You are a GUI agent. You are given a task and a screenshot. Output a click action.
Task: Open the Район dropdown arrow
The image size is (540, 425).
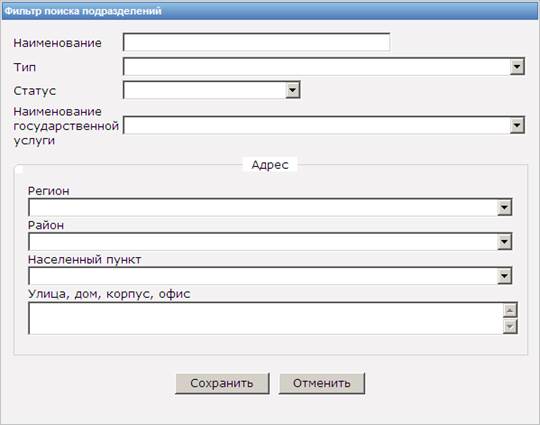[504, 242]
